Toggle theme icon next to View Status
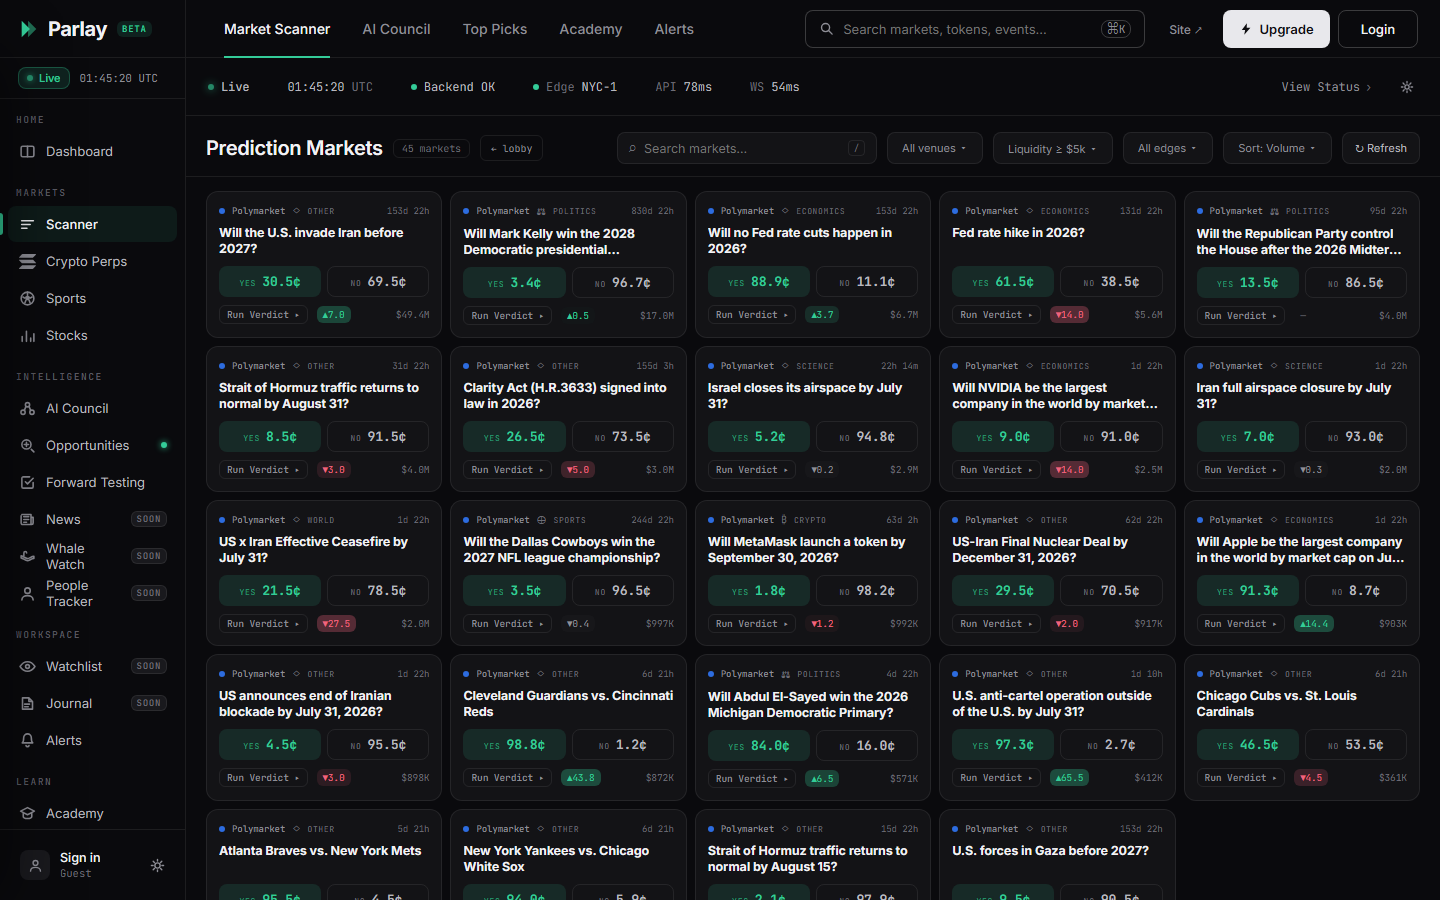The width and height of the screenshot is (1440, 900). (x=1407, y=87)
